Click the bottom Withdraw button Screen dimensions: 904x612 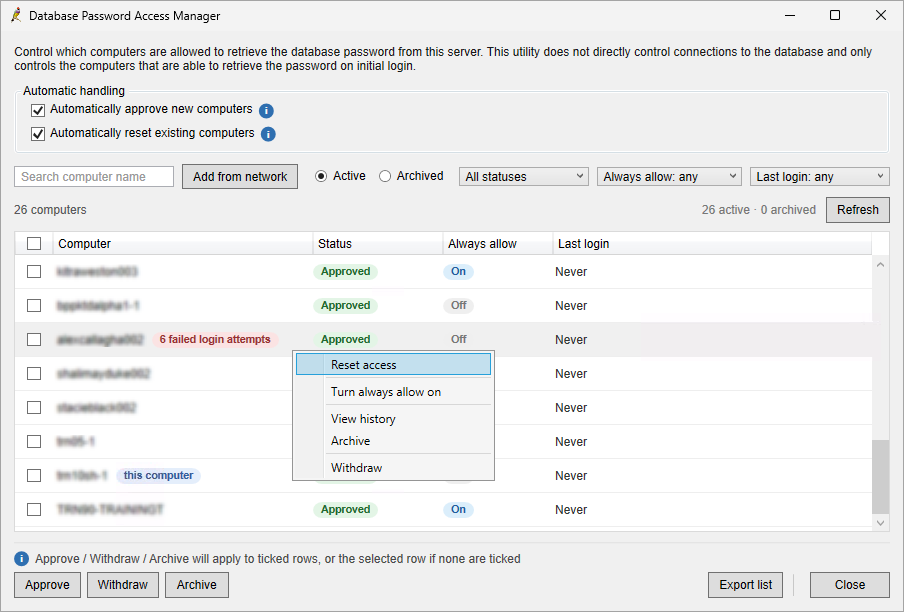pos(123,585)
